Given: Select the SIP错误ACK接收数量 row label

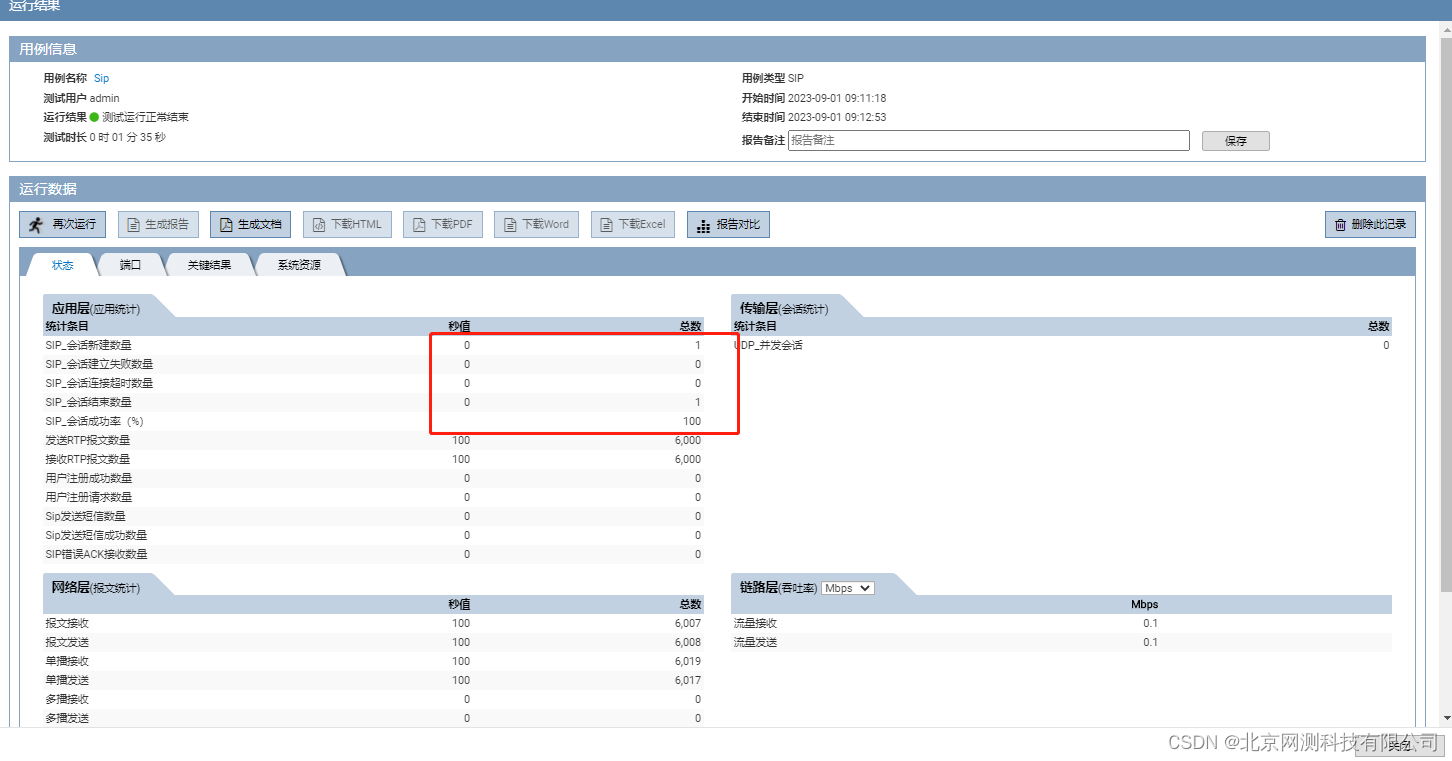Looking at the screenshot, I should pyautogui.click(x=97, y=554).
